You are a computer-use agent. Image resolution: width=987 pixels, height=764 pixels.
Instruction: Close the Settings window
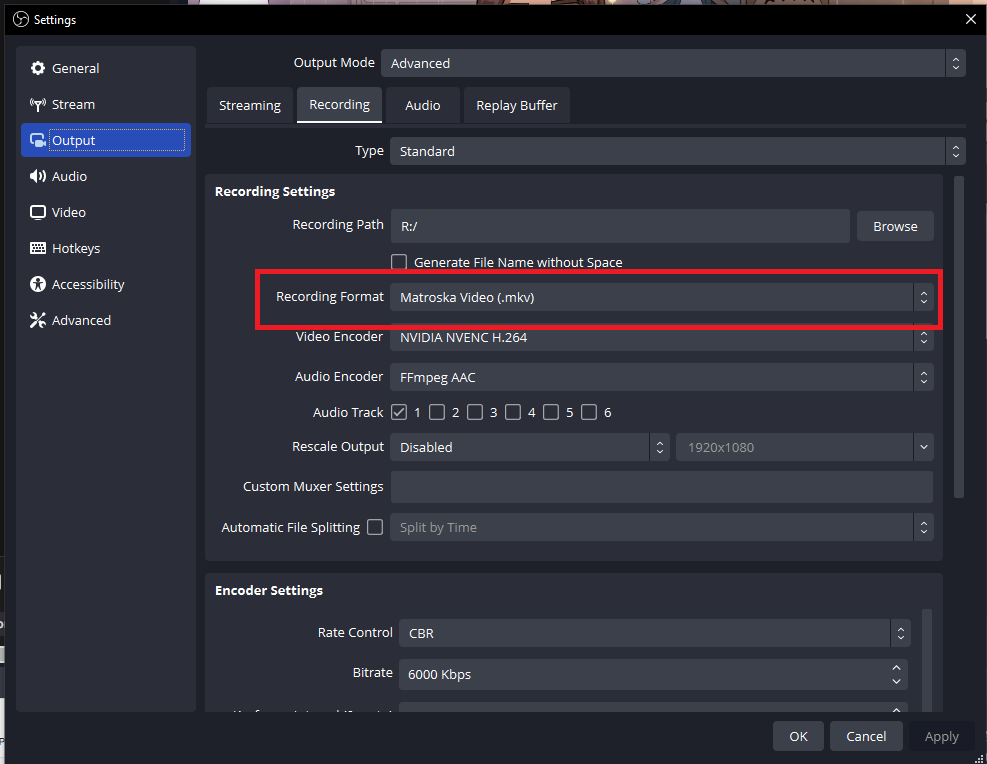tap(971, 20)
